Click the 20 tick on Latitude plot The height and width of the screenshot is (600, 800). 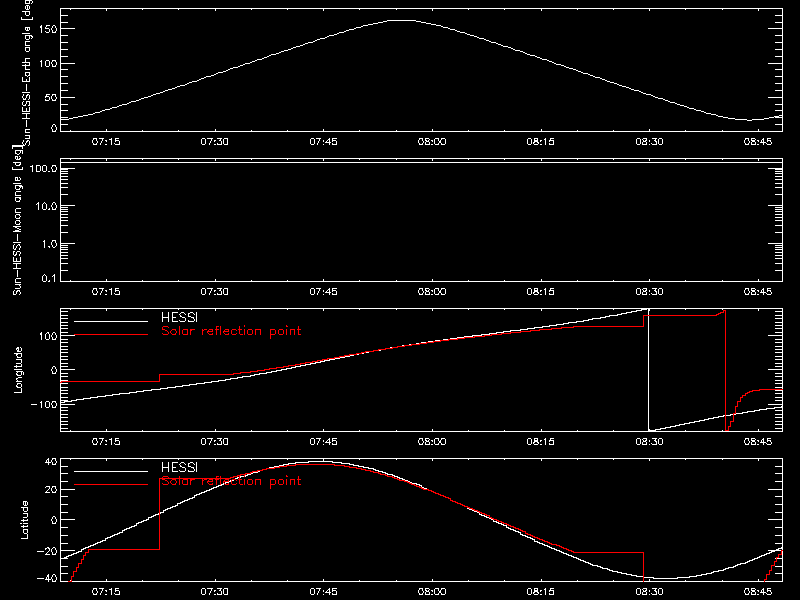[51, 490]
